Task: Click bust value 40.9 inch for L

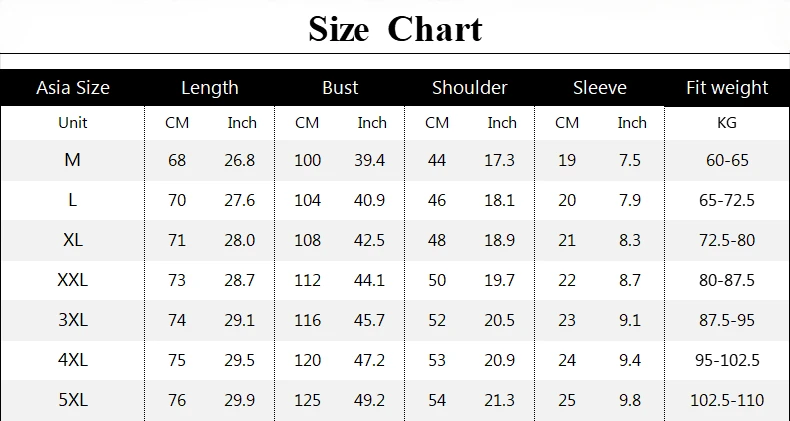Action: [x=369, y=200]
